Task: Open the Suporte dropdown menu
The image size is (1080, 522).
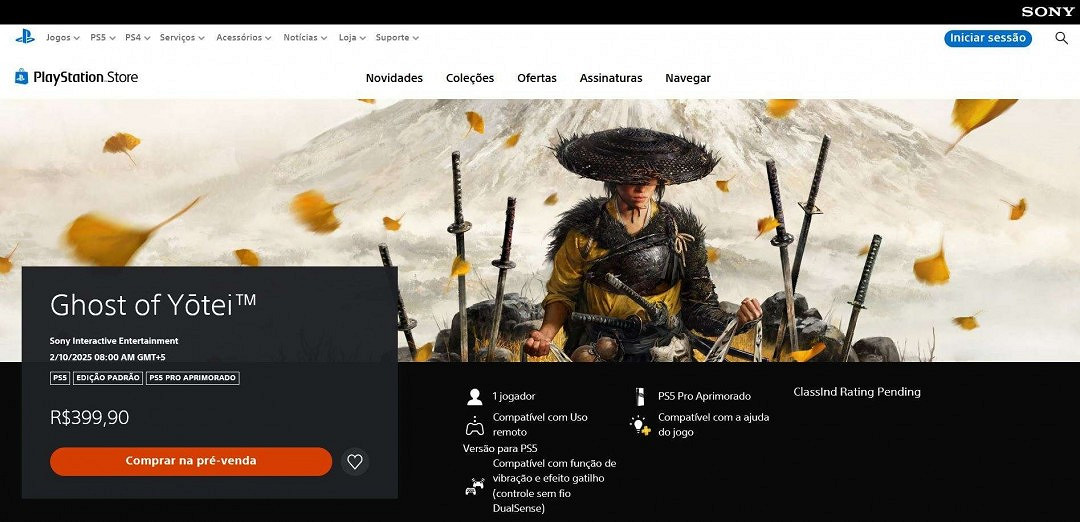Action: (x=396, y=38)
